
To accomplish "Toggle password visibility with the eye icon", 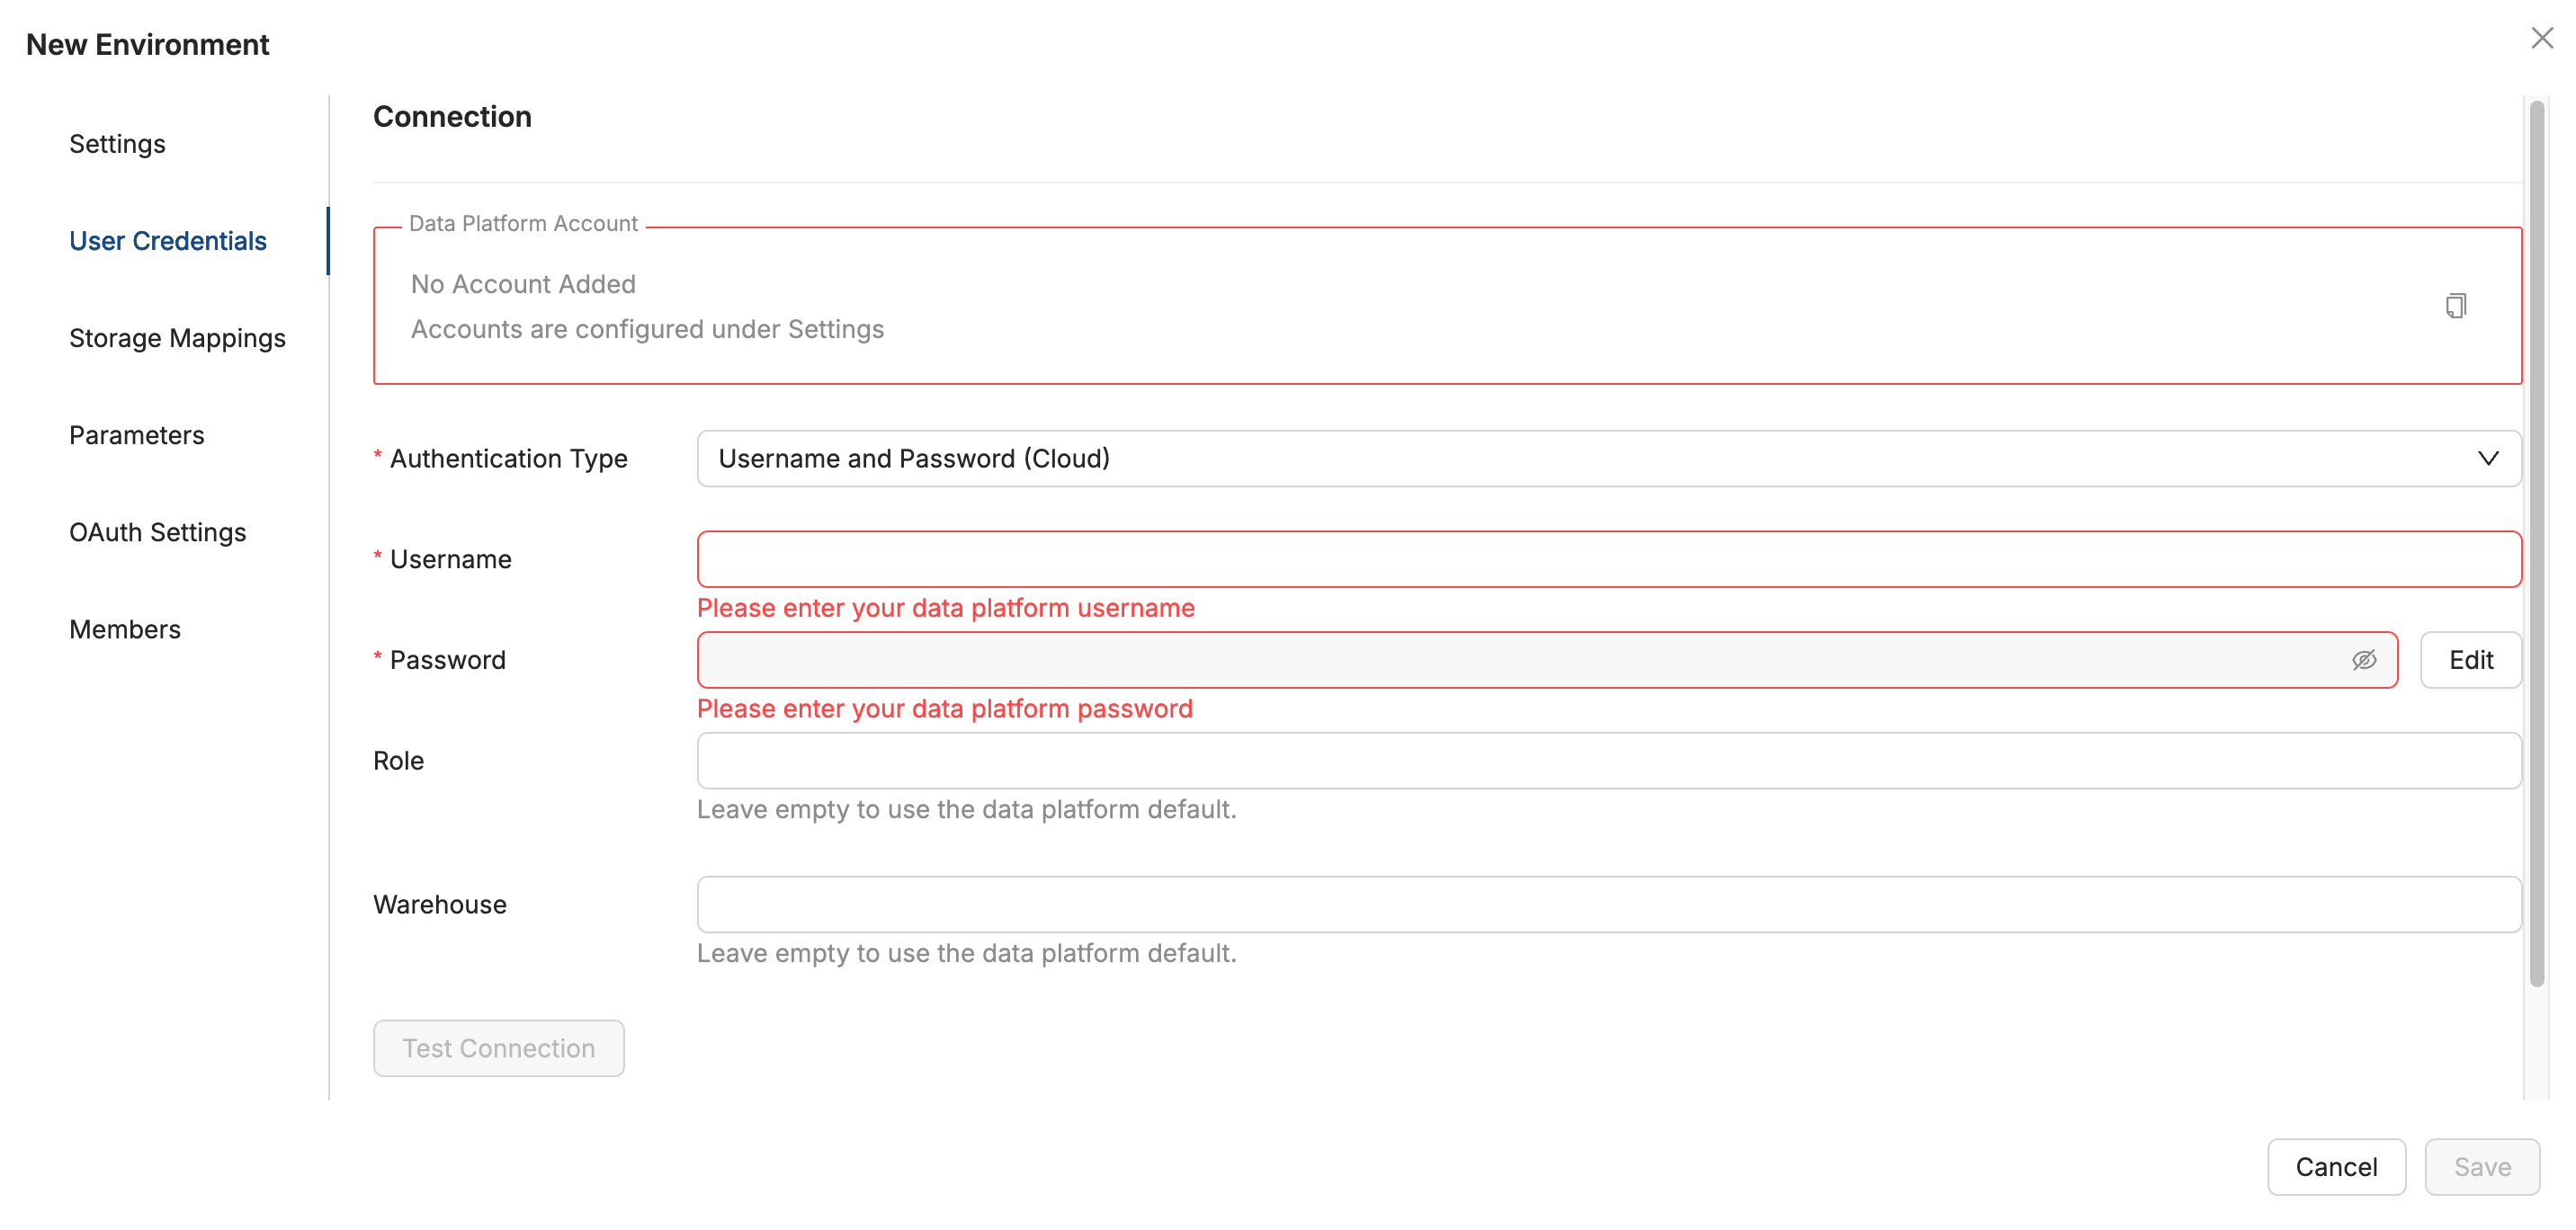I will click(x=2364, y=659).
